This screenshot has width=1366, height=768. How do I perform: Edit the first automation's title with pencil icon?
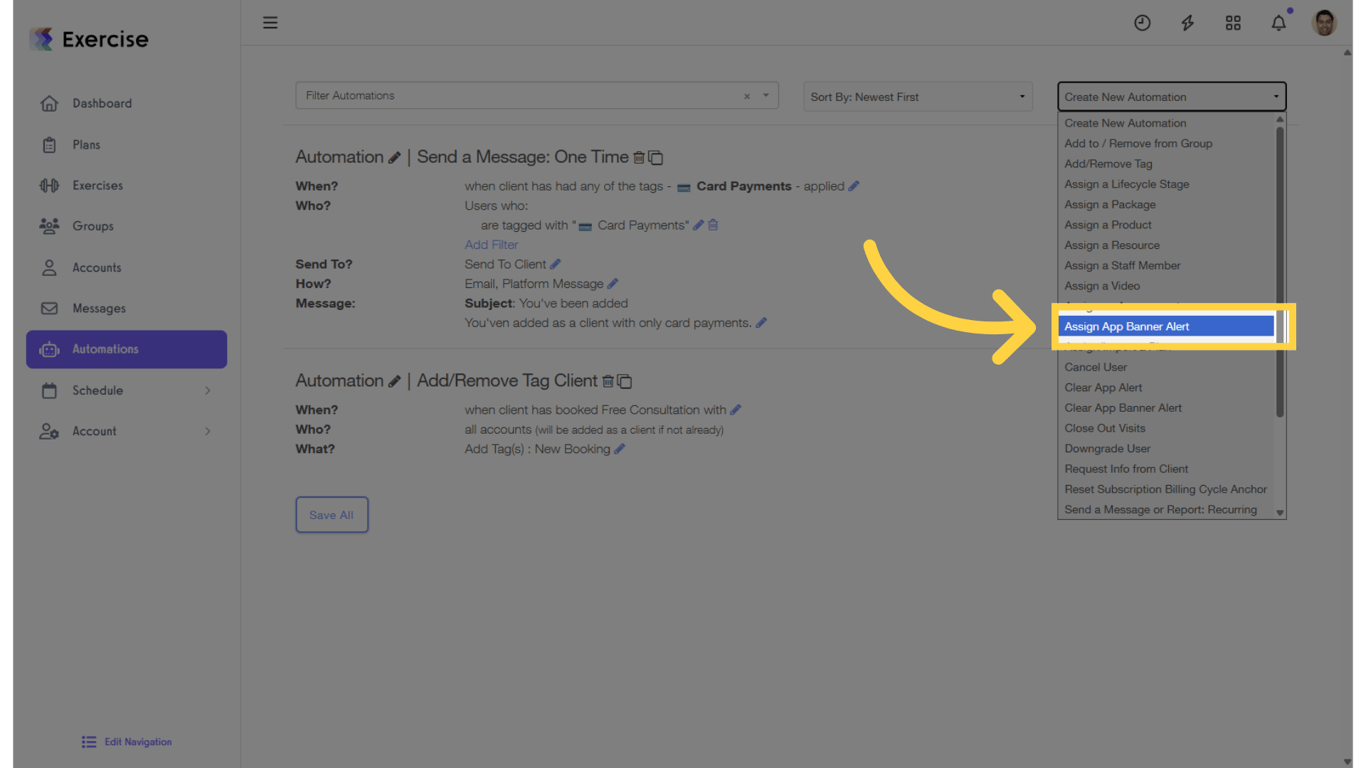393,156
